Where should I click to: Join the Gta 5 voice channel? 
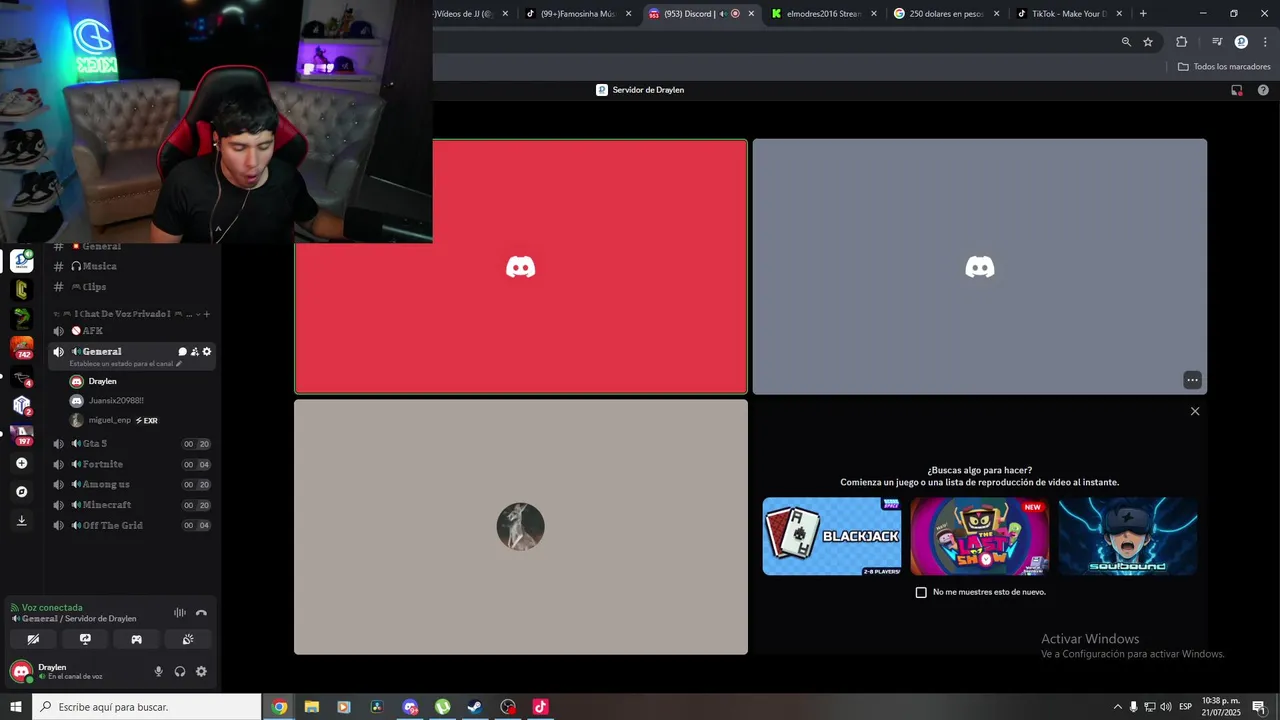click(131, 444)
